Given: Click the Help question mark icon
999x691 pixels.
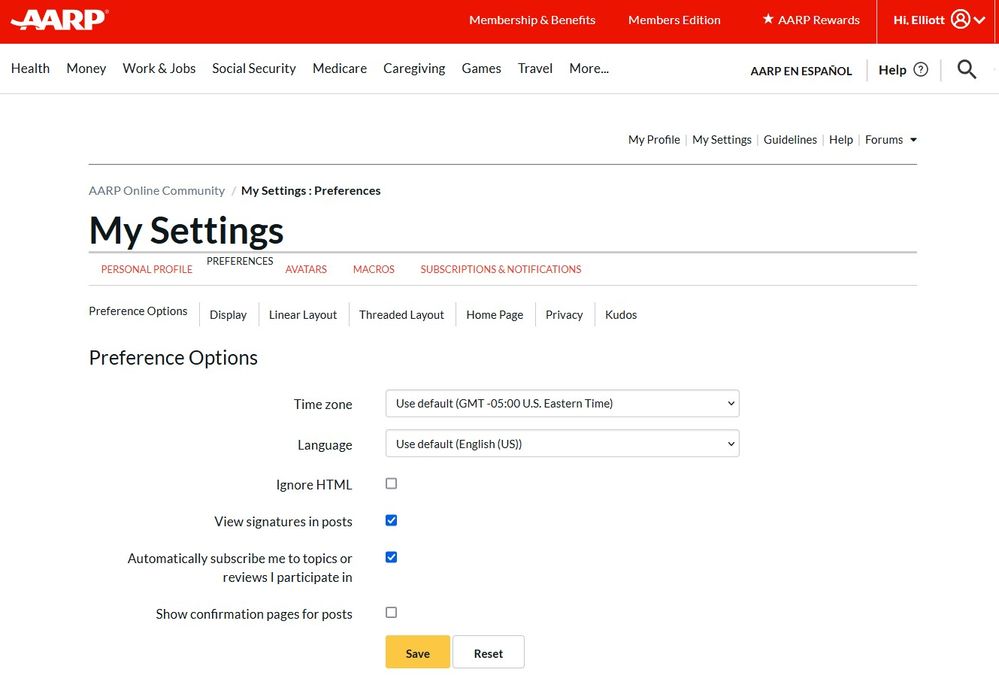Looking at the screenshot, I should 921,70.
